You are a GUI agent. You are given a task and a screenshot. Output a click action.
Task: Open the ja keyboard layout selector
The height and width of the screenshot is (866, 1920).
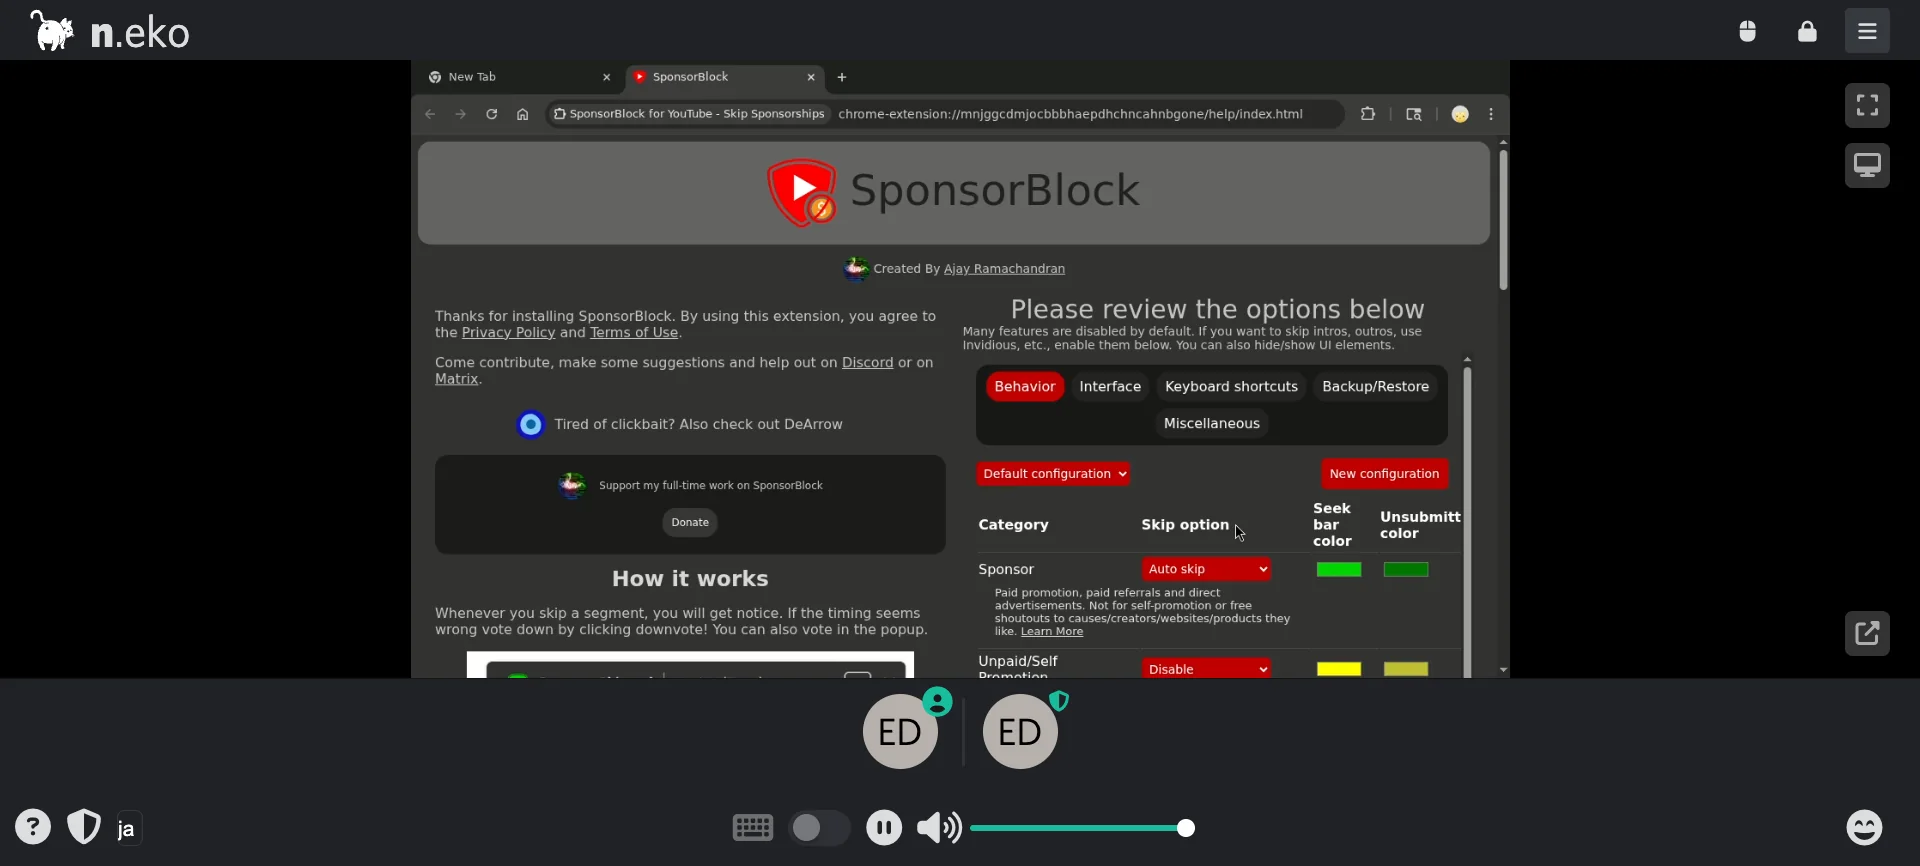click(x=127, y=829)
